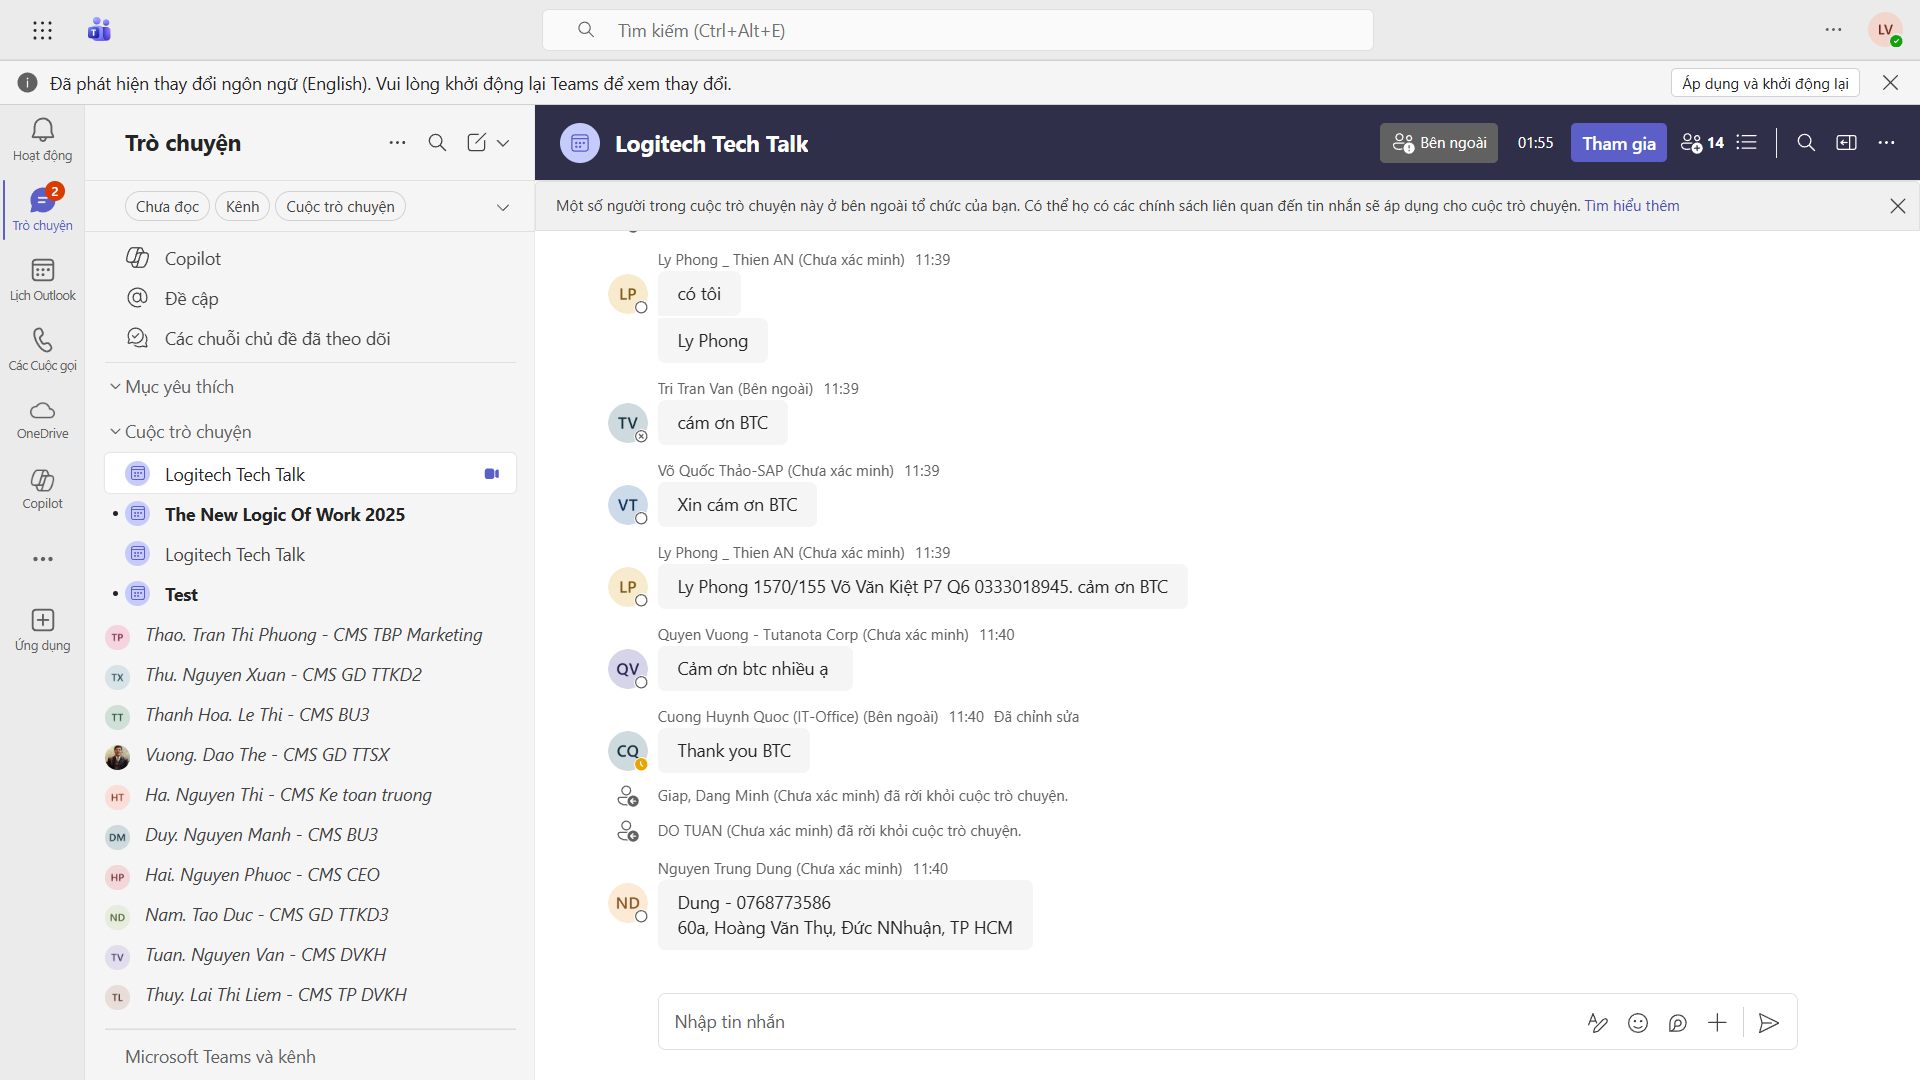The height and width of the screenshot is (1080, 1920).
Task: Open the Calls (Các Cuộc gọi) phone icon
Action: 42,349
